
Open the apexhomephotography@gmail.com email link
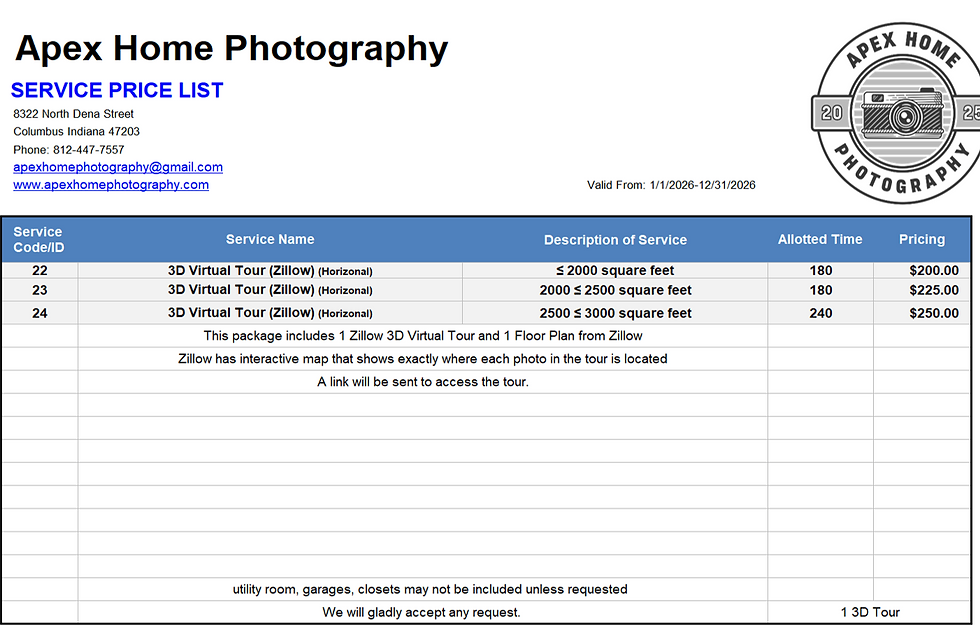click(x=118, y=167)
